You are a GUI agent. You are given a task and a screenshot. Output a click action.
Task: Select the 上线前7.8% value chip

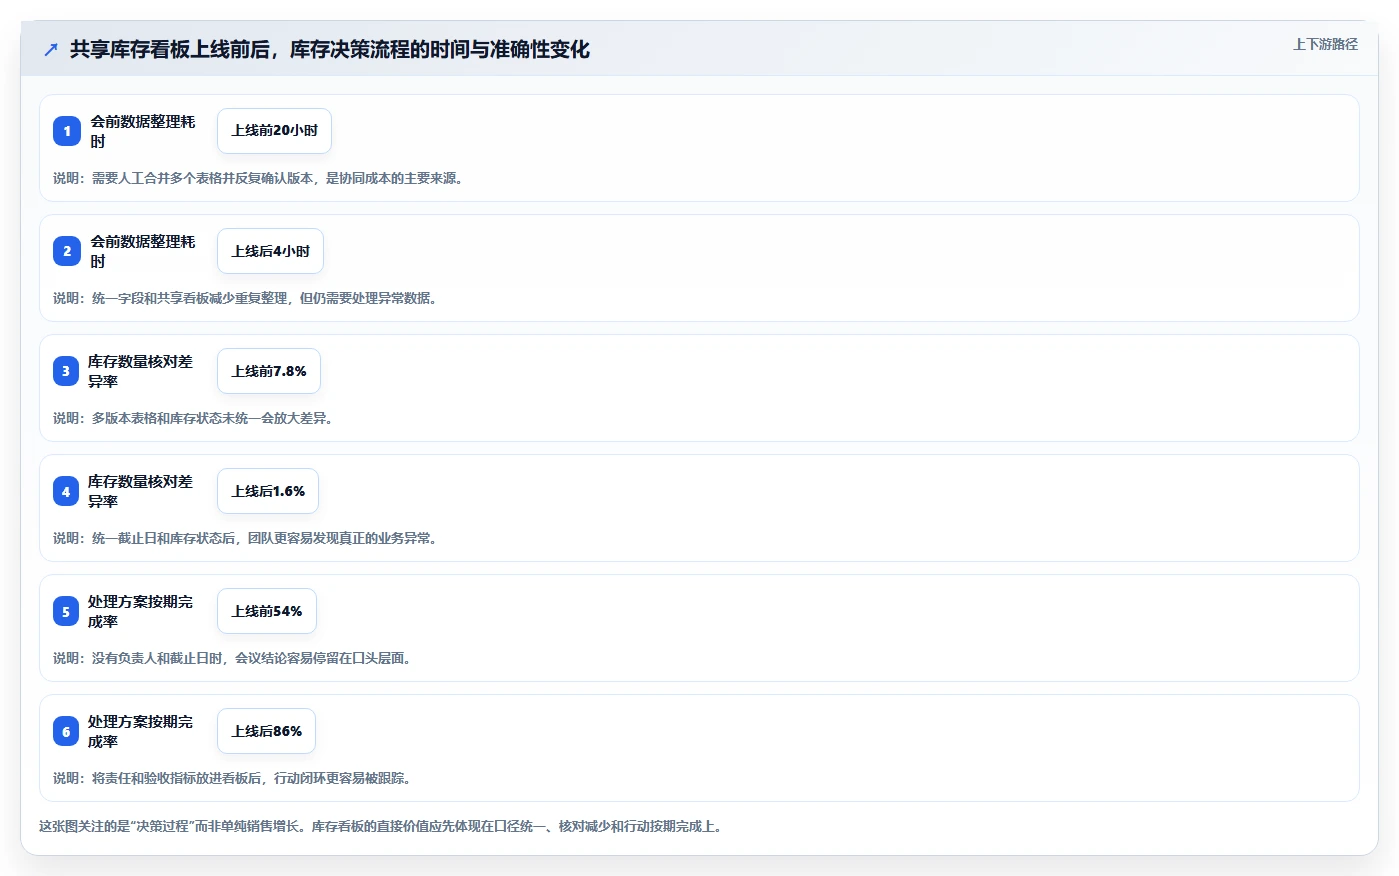269,371
